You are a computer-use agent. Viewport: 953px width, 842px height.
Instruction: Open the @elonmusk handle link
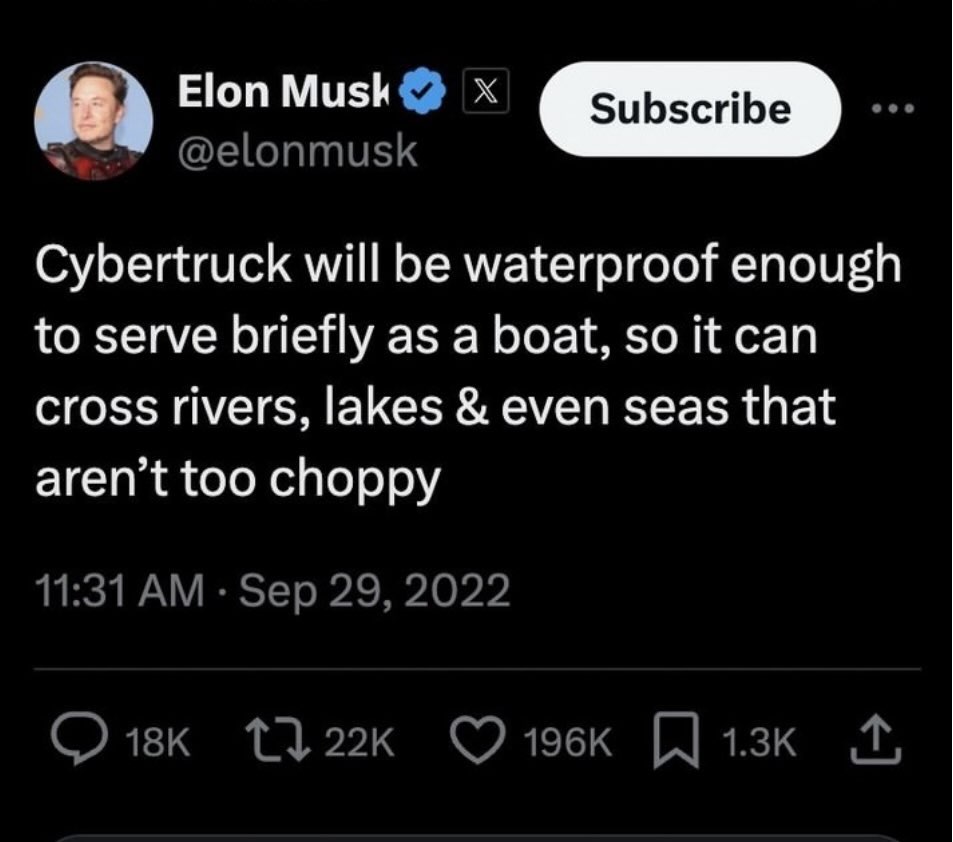[297, 151]
